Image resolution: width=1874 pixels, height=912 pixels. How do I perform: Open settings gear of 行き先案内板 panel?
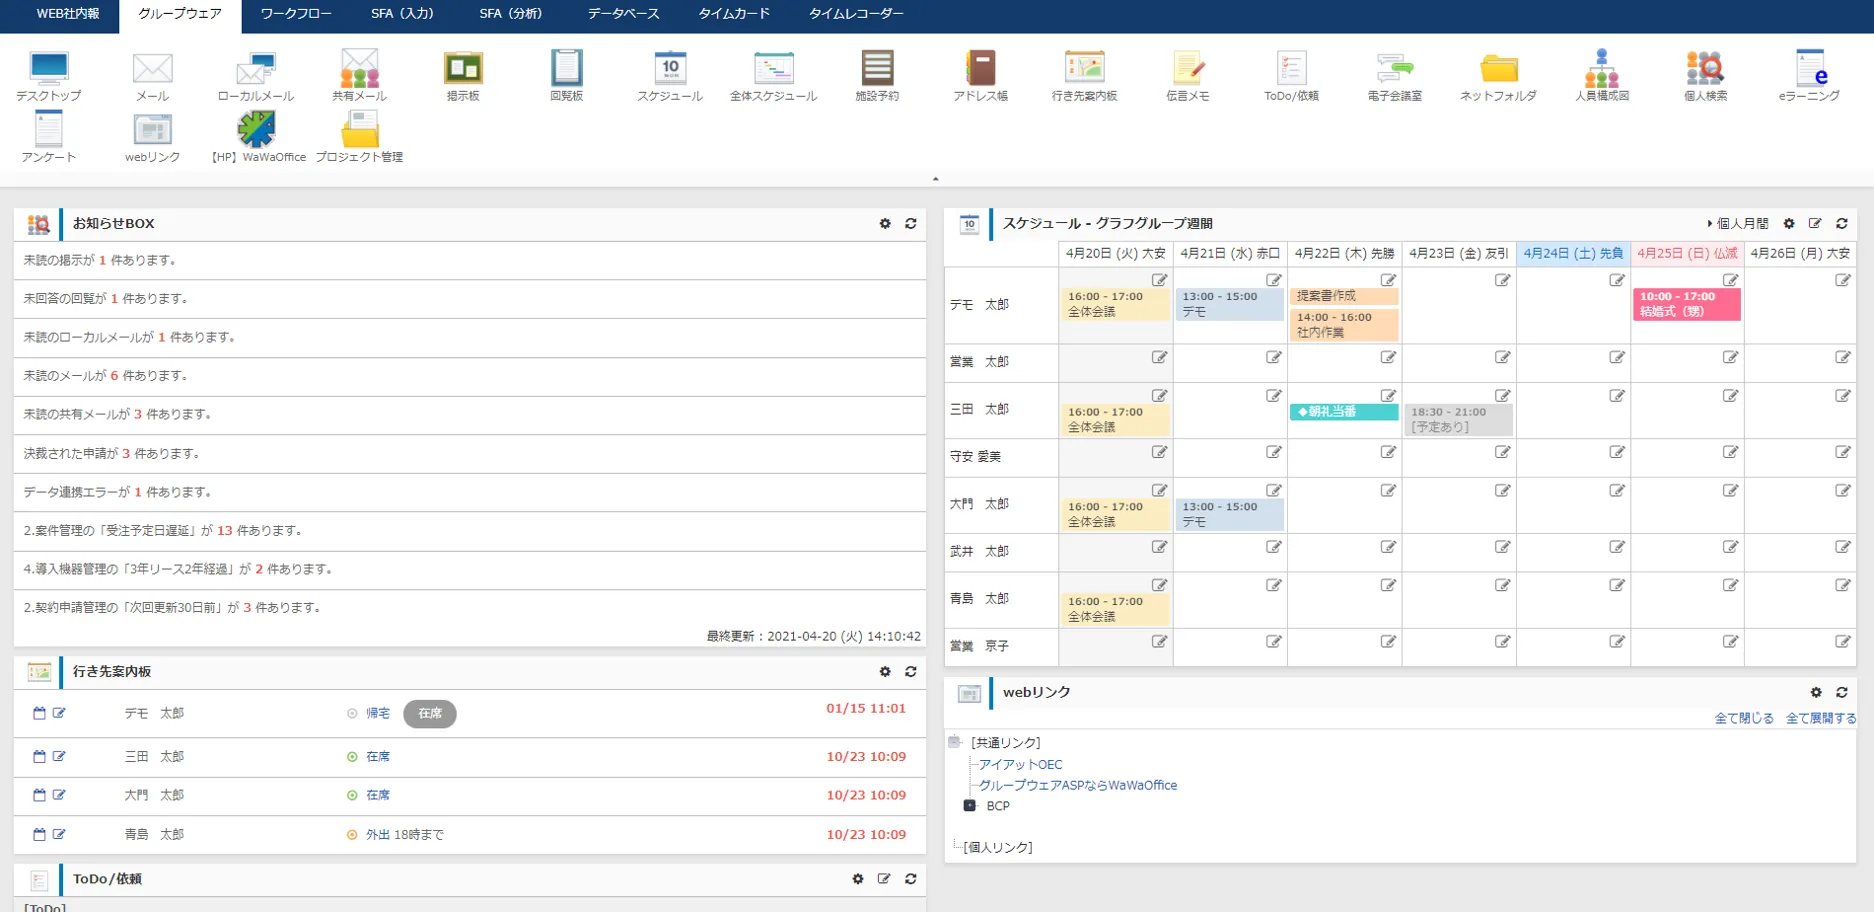885,672
